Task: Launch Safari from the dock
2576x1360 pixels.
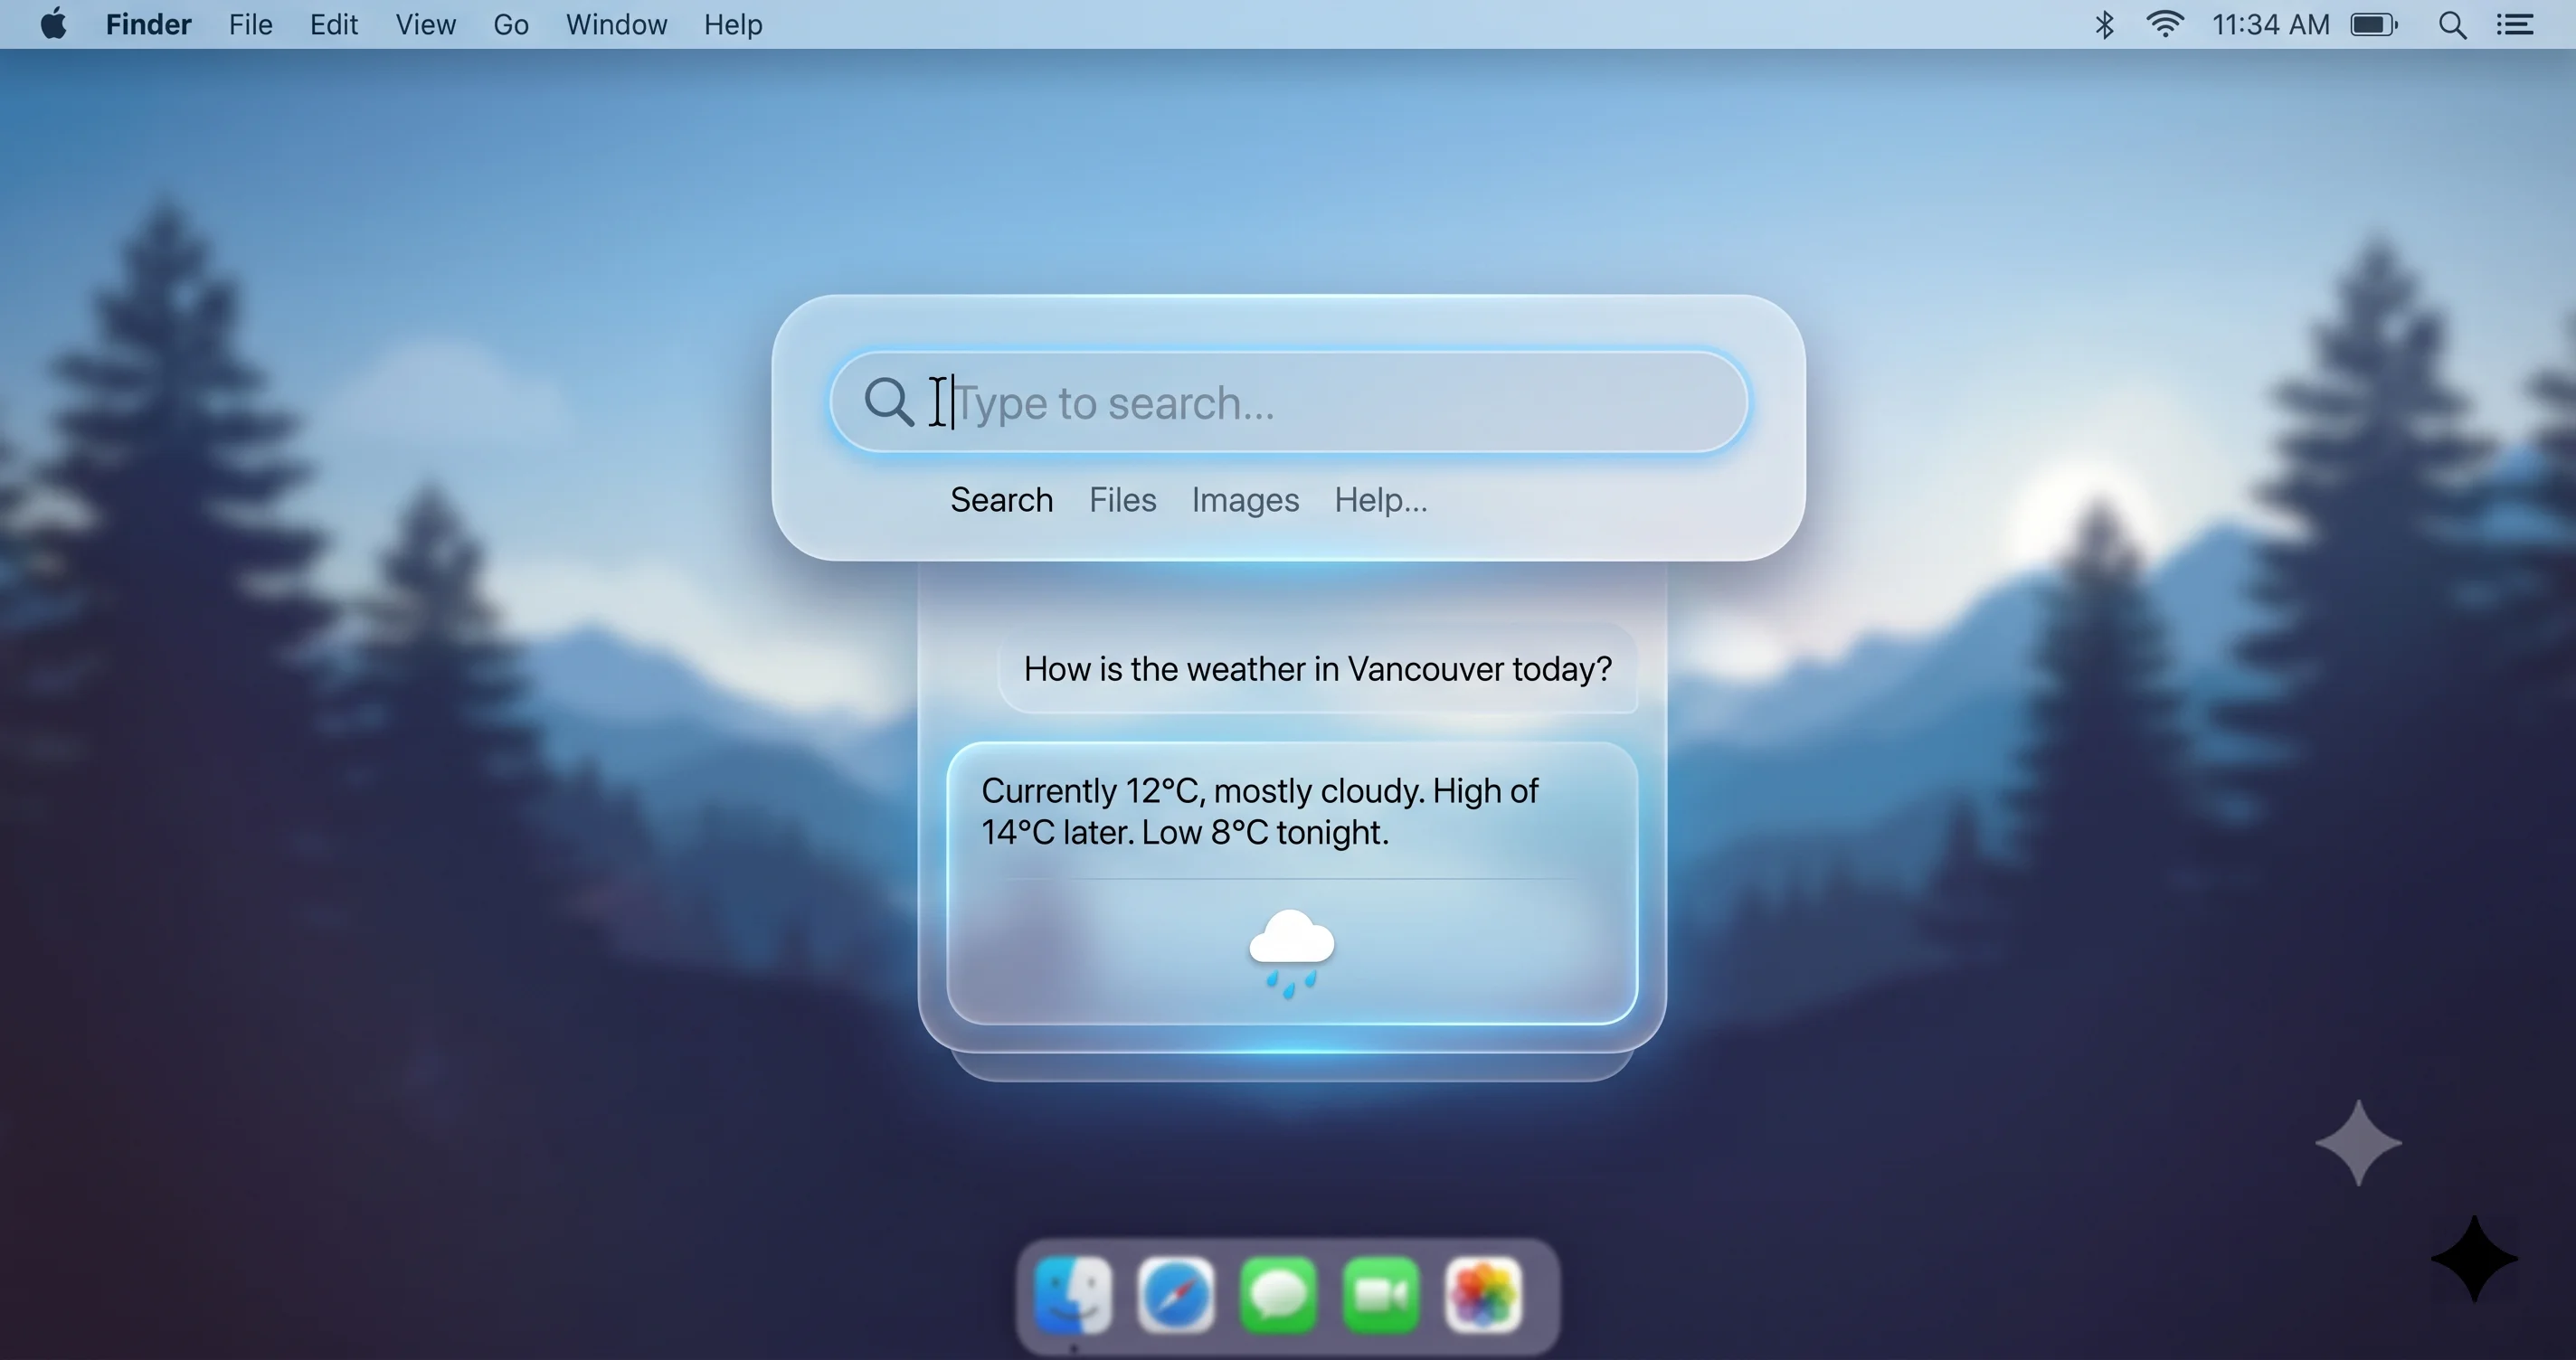Action: (1176, 1295)
